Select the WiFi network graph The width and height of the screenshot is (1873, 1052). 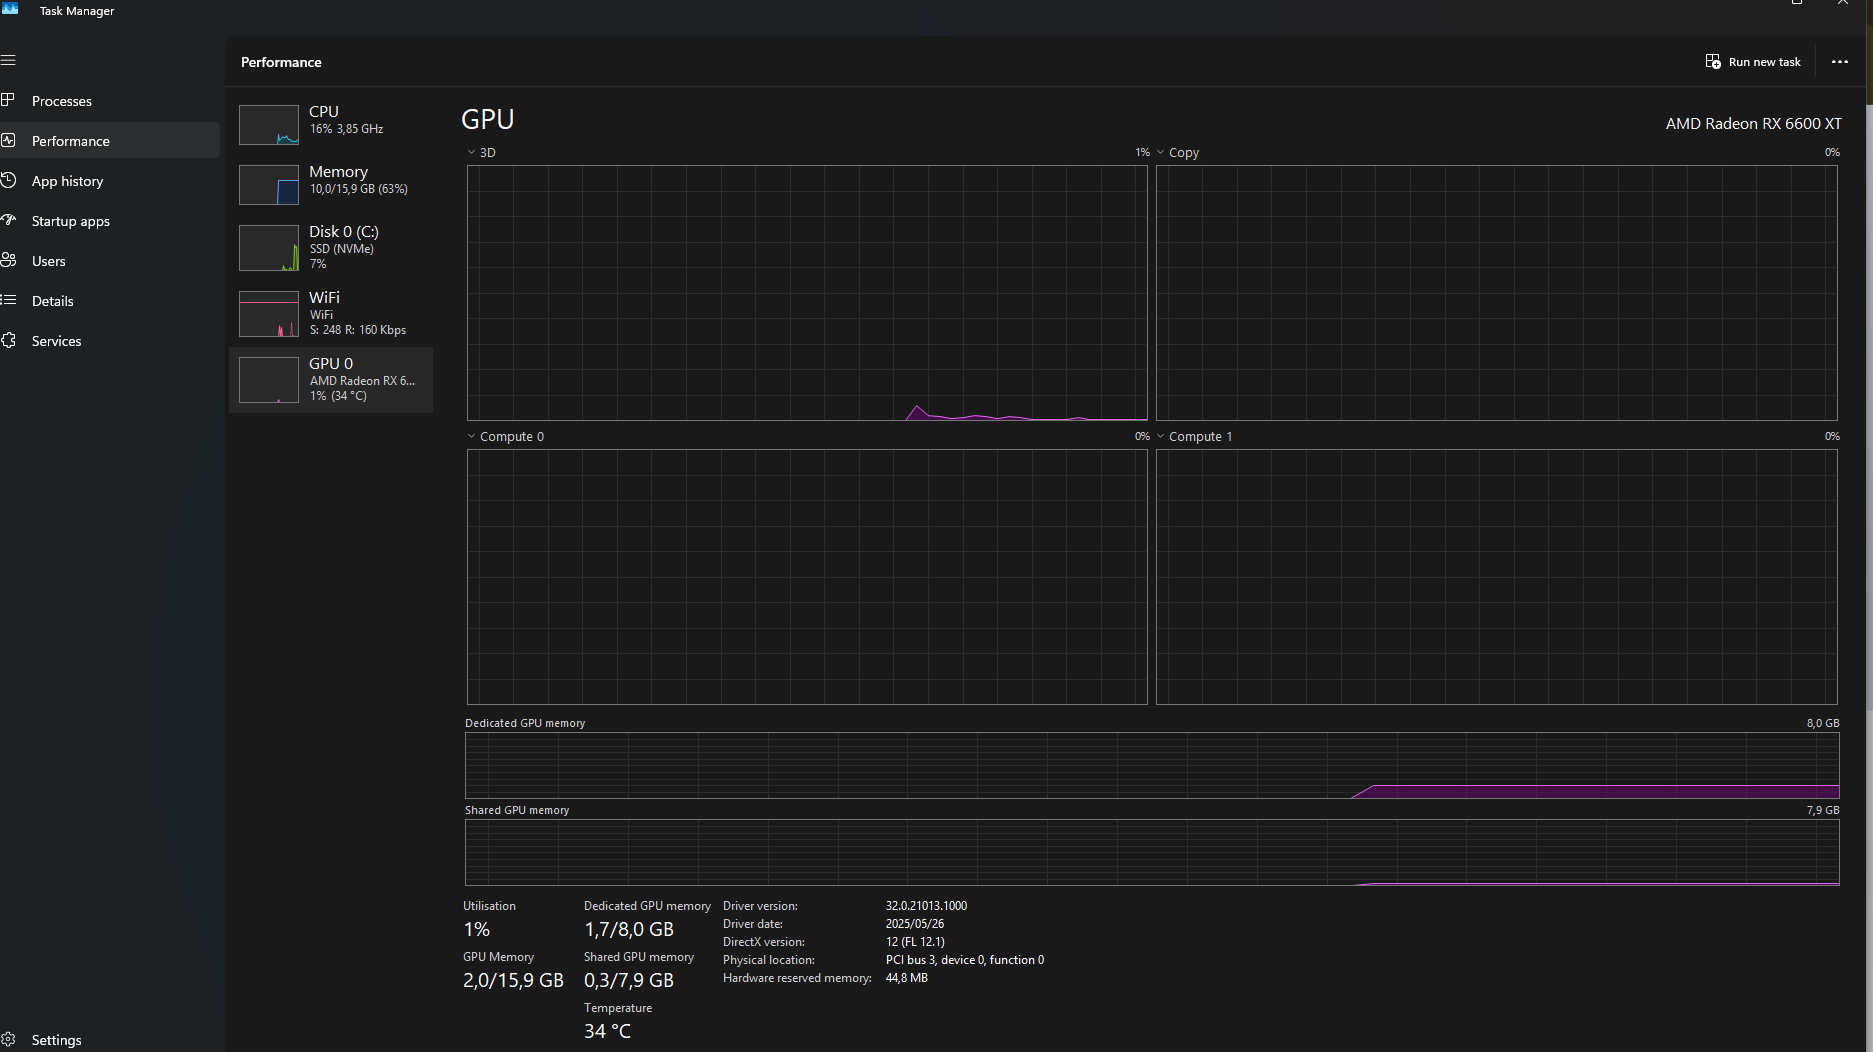point(331,313)
